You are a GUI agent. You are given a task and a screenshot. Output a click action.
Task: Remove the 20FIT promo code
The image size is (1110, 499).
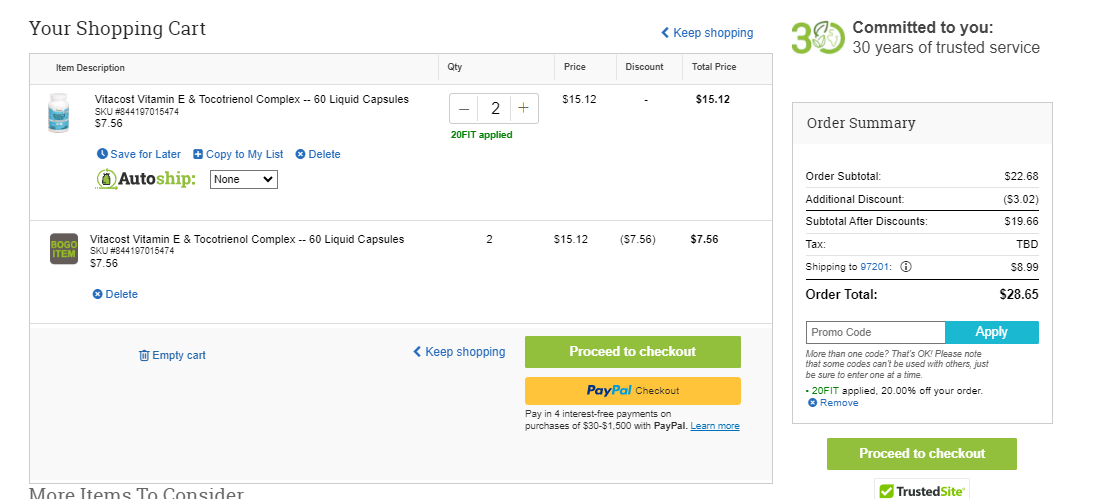click(833, 403)
